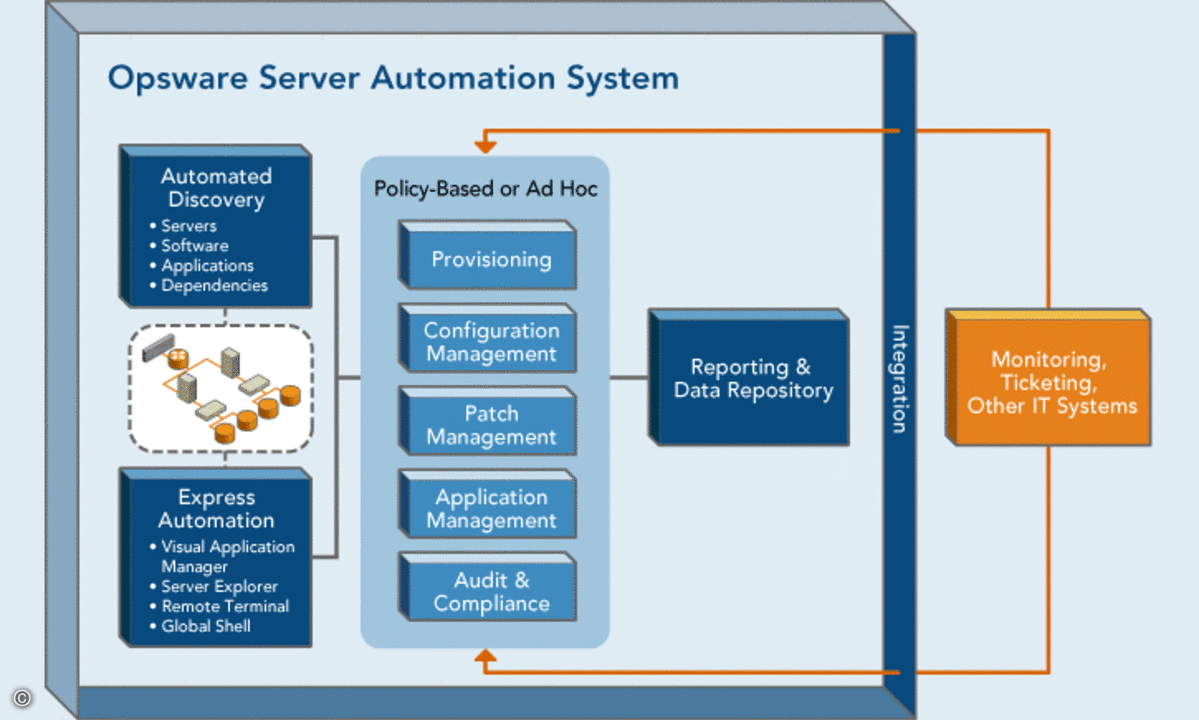Click the Software bullet item
Viewport: 1199px width, 720px height.
pos(190,246)
